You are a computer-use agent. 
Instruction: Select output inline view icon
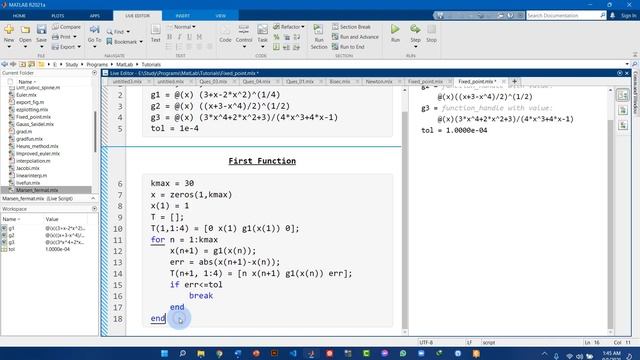point(622,110)
